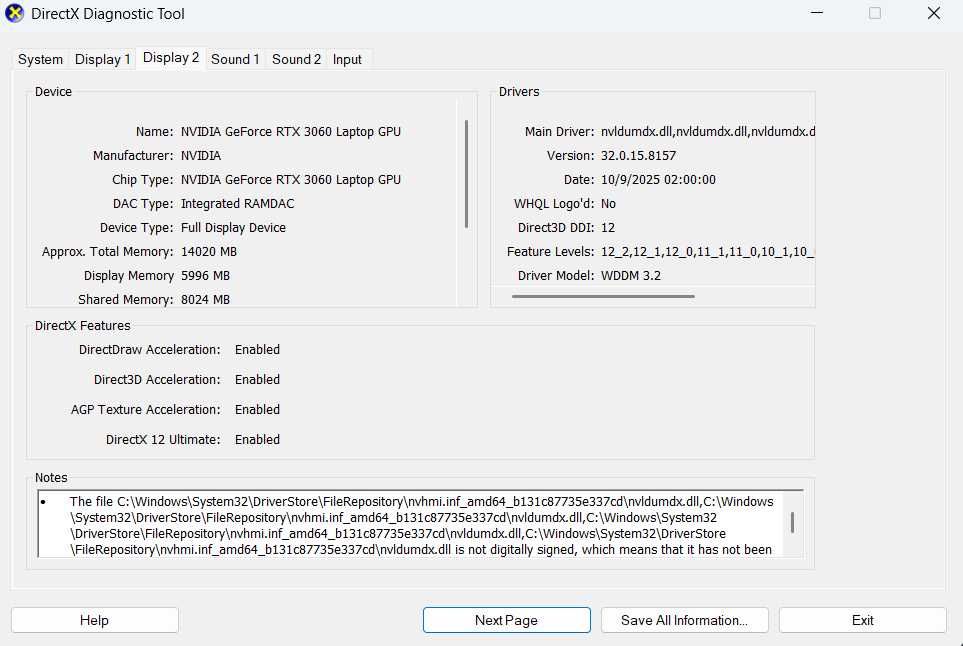Viewport: 963px width, 646px height.
Task: Click the Integrated RAMDAC value
Action: pyautogui.click(x=238, y=203)
